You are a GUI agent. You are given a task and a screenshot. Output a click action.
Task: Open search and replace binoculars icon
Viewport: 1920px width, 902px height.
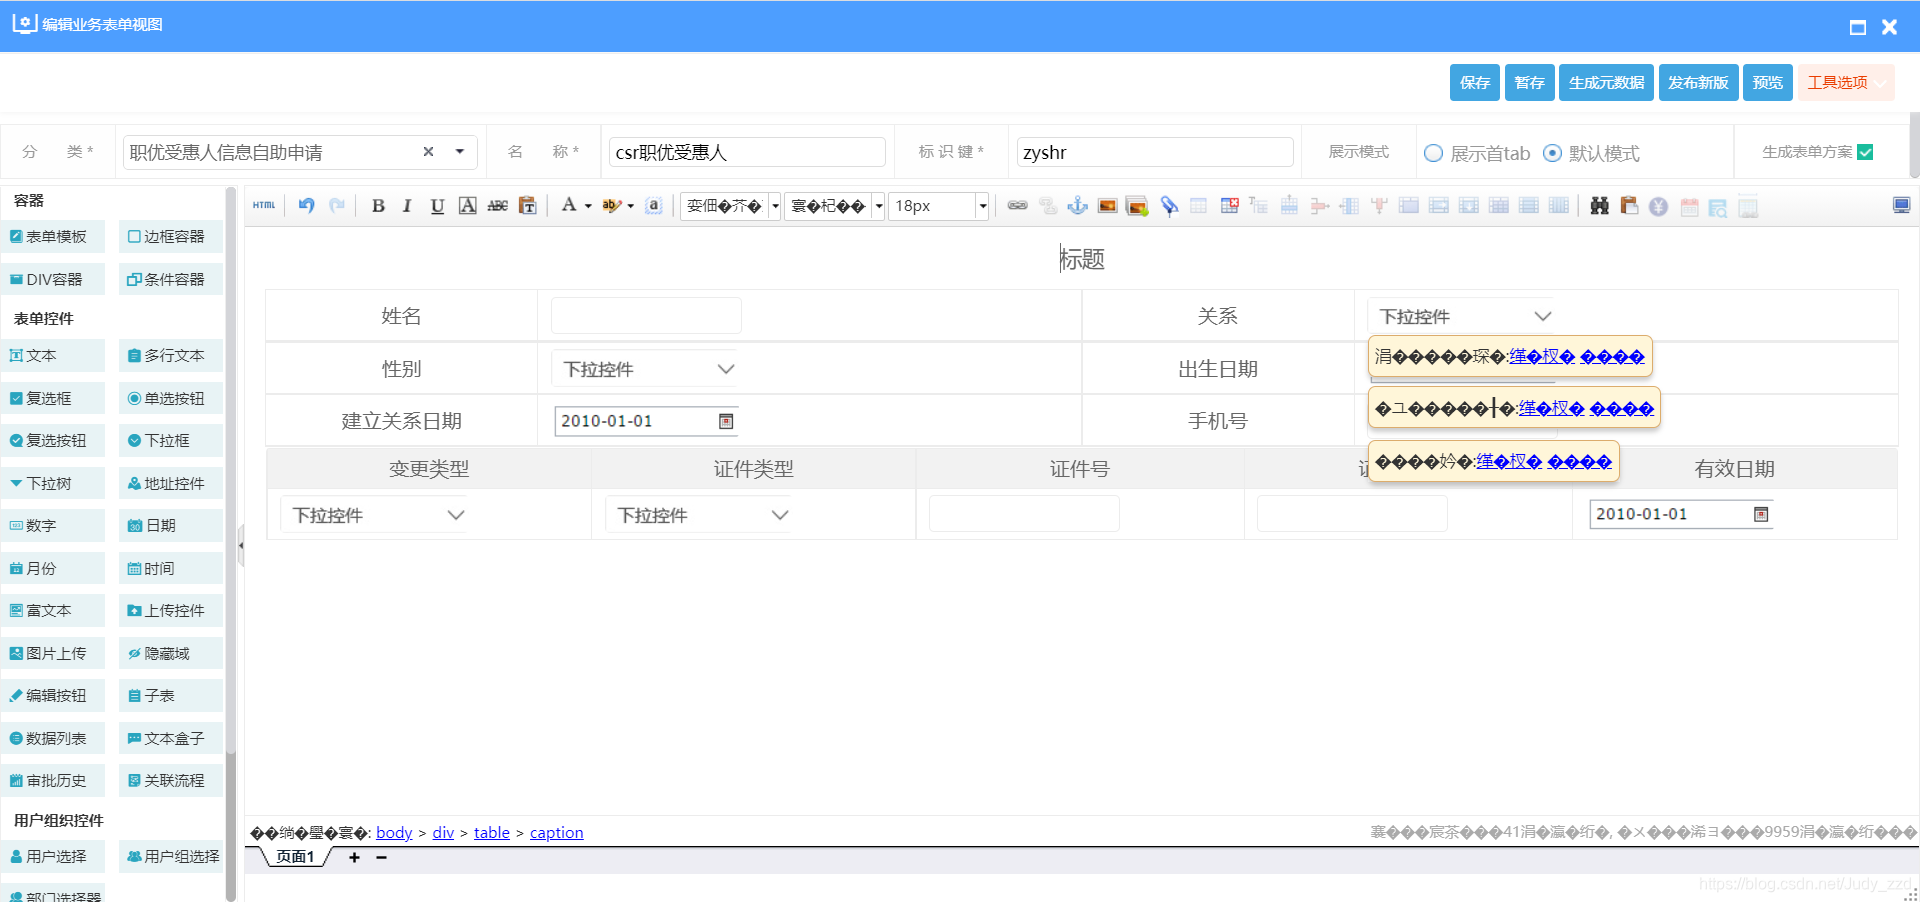pyautogui.click(x=1600, y=206)
